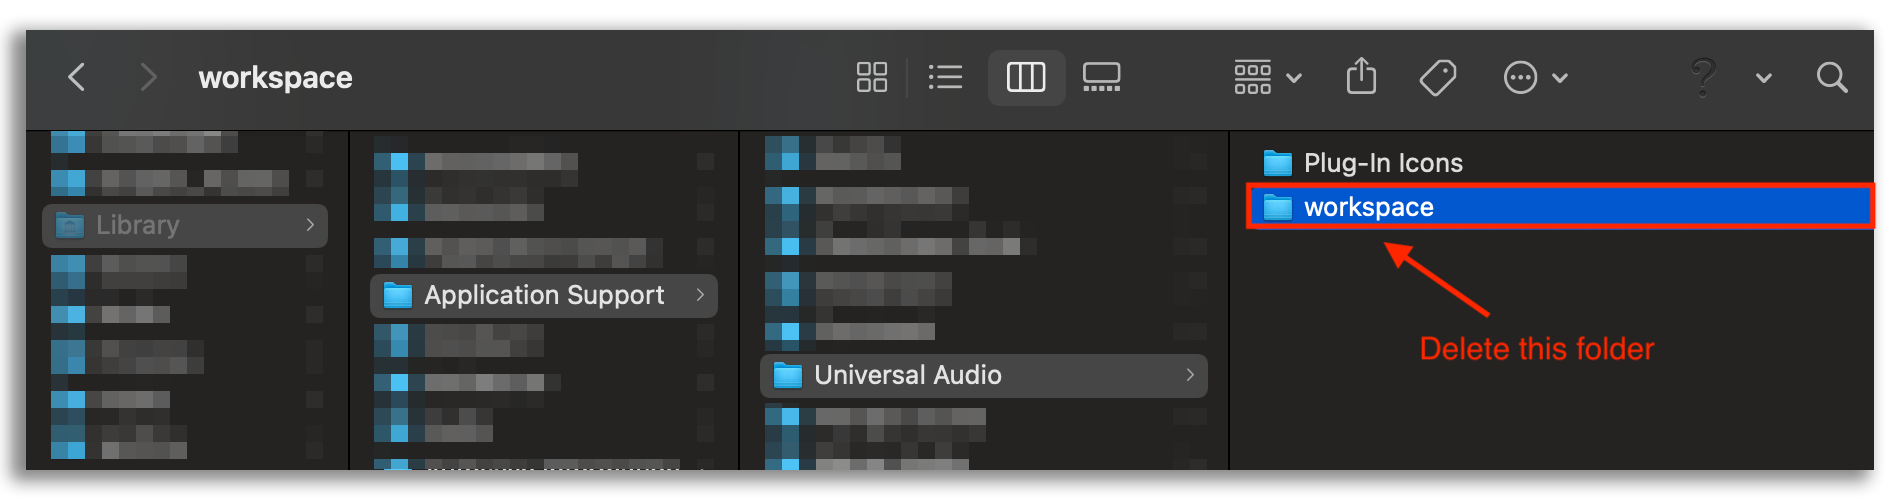Switch to gallery view
This screenshot has width=1900, height=500.
click(x=1101, y=77)
